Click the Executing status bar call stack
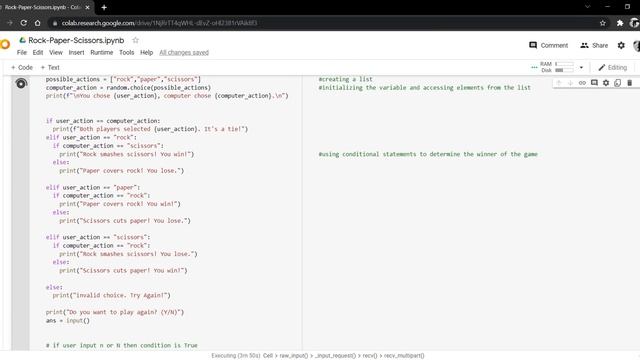Viewport: 640px width, 360px height. [318, 356]
